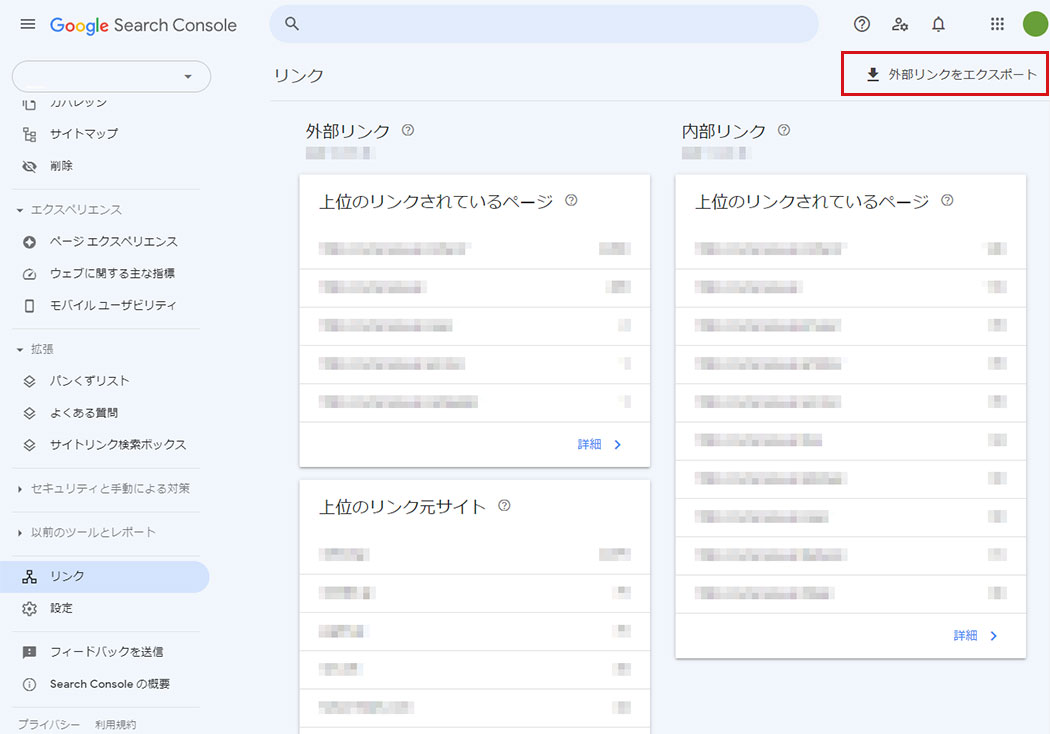Click help icon next to 上位のリンク元サイト
This screenshot has height=734, width=1050.
(x=504, y=506)
